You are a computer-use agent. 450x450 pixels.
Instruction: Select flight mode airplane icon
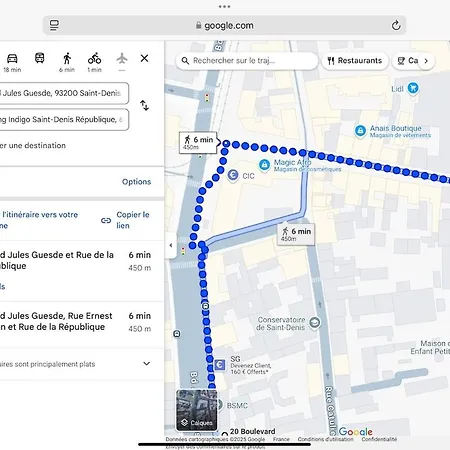(x=122, y=59)
